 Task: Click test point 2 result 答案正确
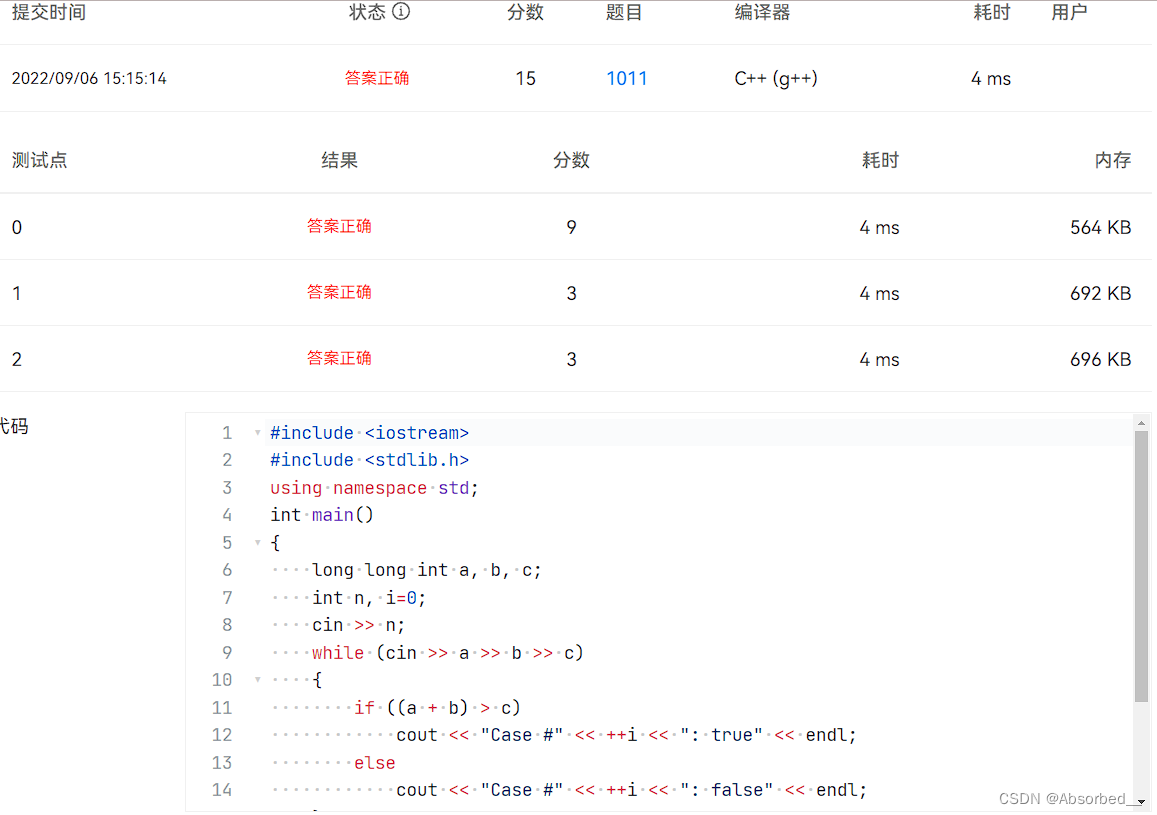click(339, 359)
